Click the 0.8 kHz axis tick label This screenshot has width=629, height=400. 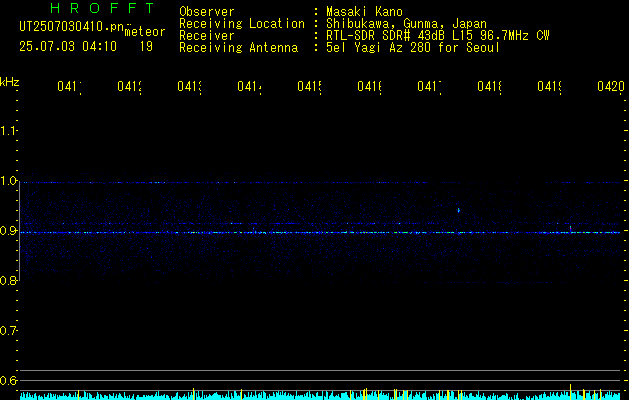8,280
